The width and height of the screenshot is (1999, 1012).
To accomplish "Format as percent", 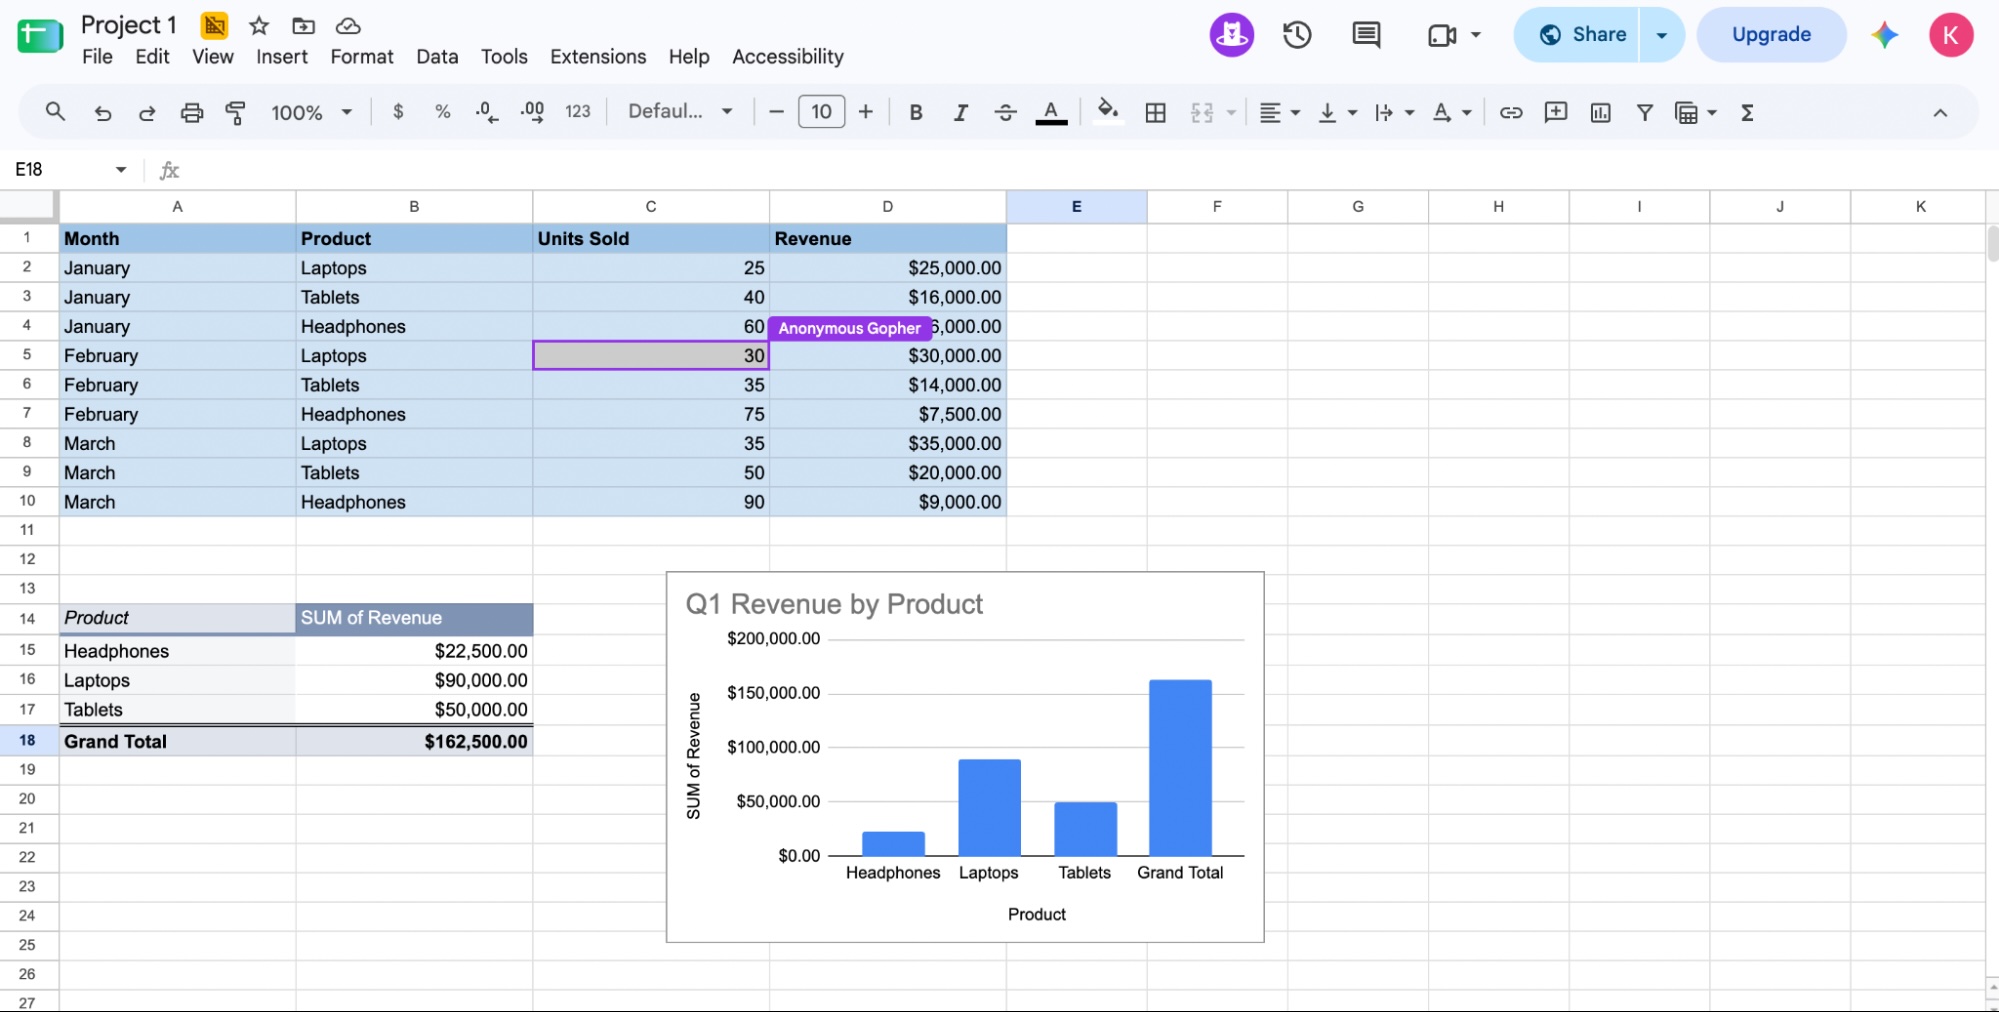I will pyautogui.click(x=442, y=112).
